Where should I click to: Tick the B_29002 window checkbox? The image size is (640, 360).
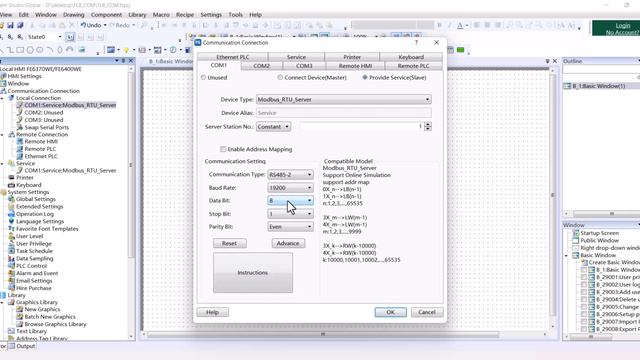pos(584,284)
